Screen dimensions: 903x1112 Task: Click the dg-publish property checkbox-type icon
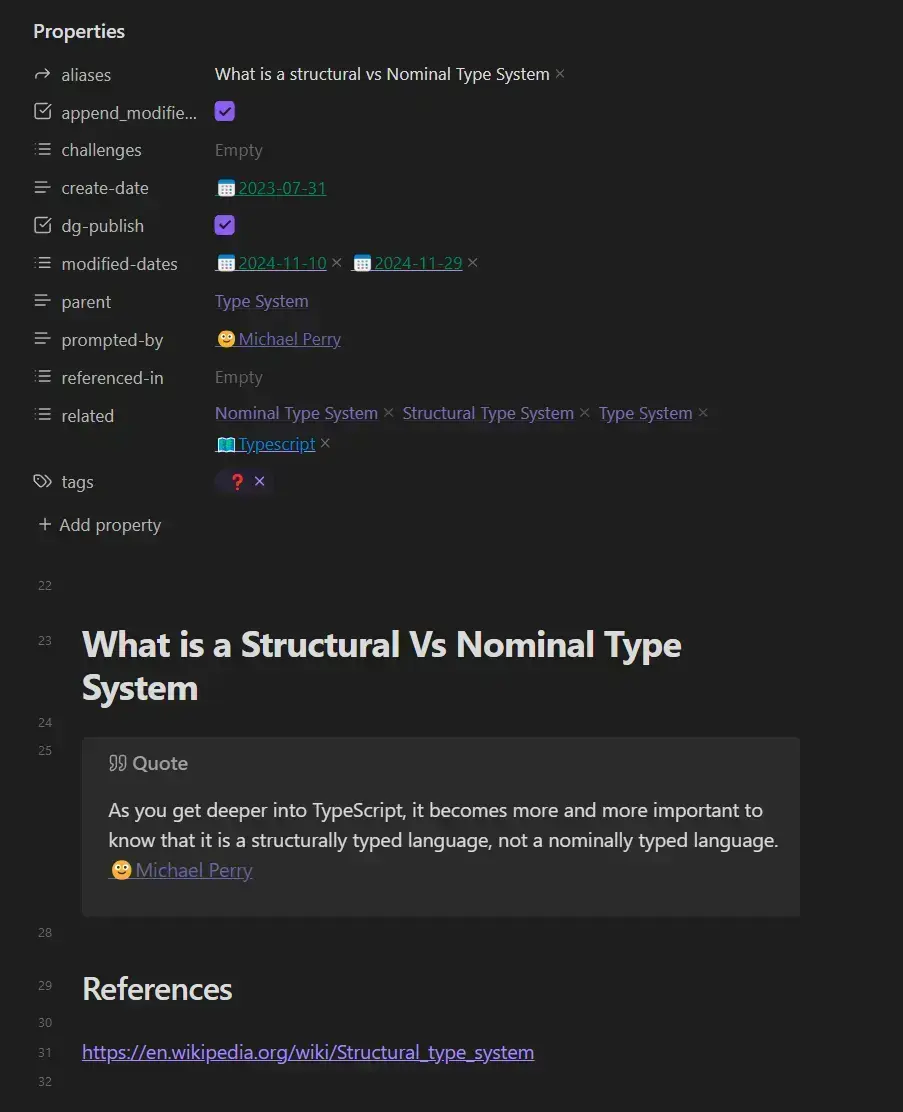pyautogui.click(x=42, y=226)
